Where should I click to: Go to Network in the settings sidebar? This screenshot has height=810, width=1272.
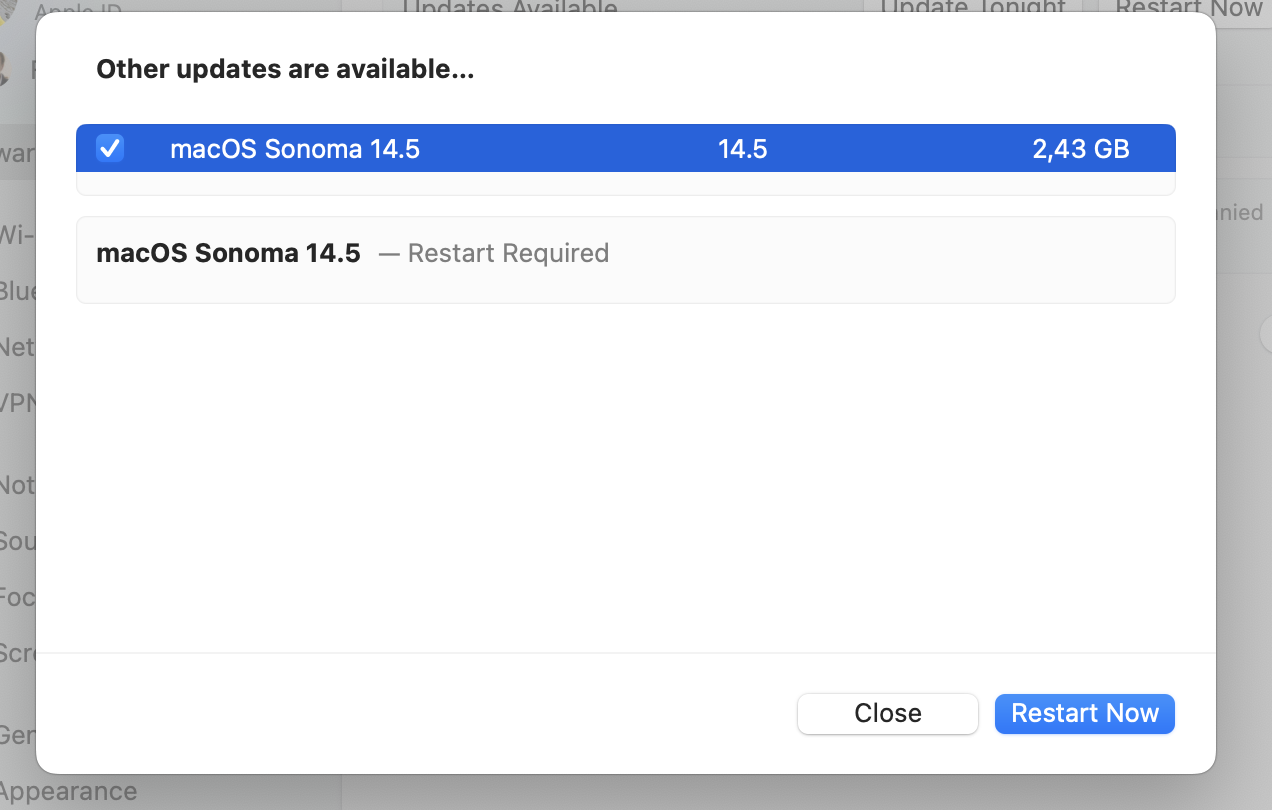point(18,347)
